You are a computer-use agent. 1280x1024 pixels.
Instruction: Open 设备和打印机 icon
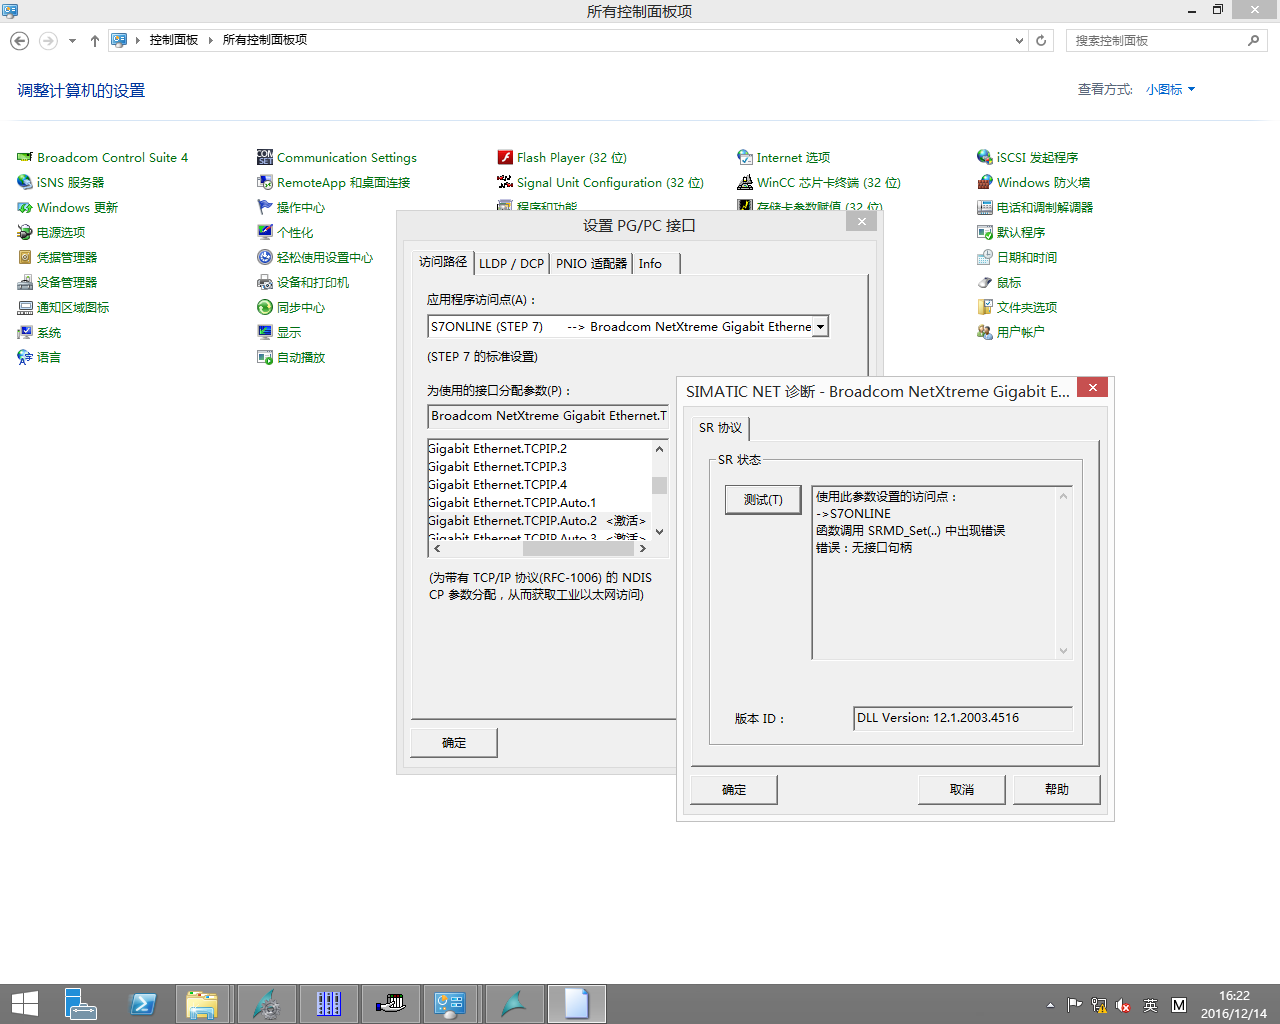[265, 283]
